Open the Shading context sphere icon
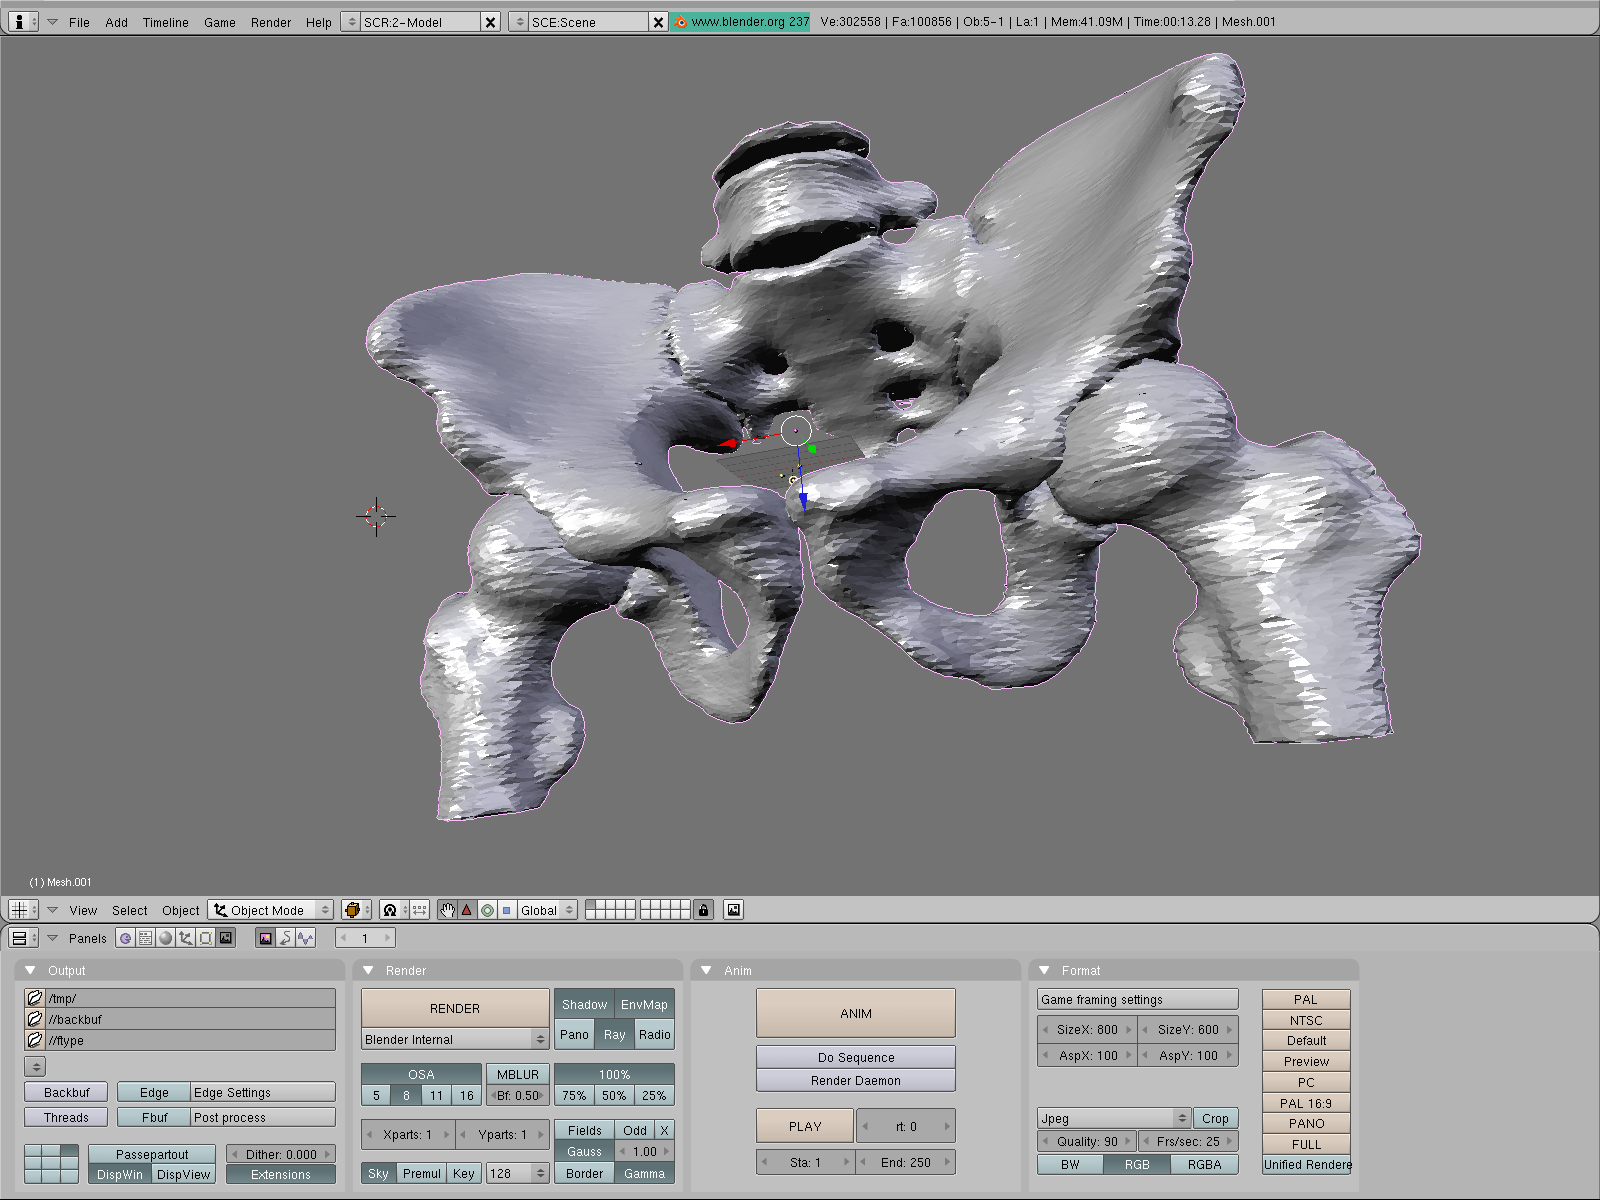 166,938
